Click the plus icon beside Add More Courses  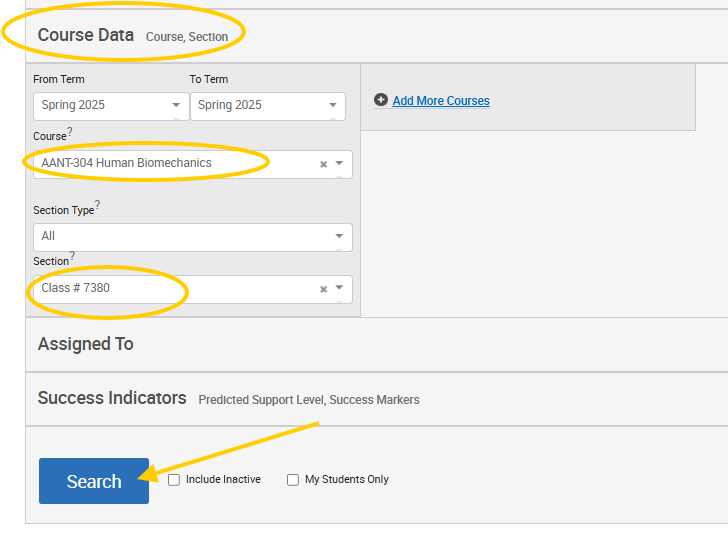click(x=380, y=100)
